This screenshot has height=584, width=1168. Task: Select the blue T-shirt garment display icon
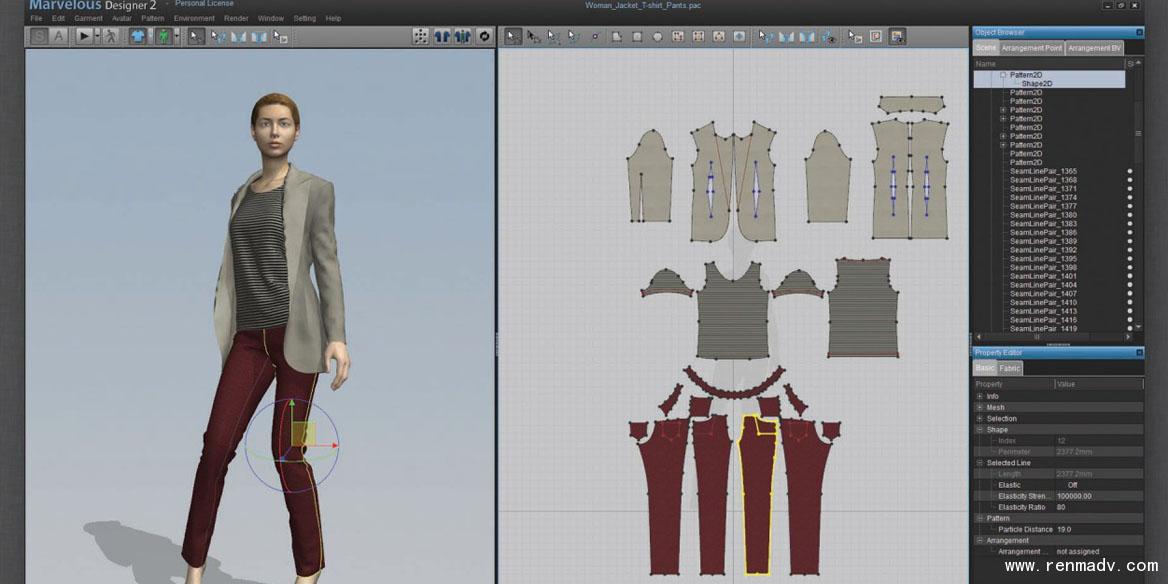[137, 36]
